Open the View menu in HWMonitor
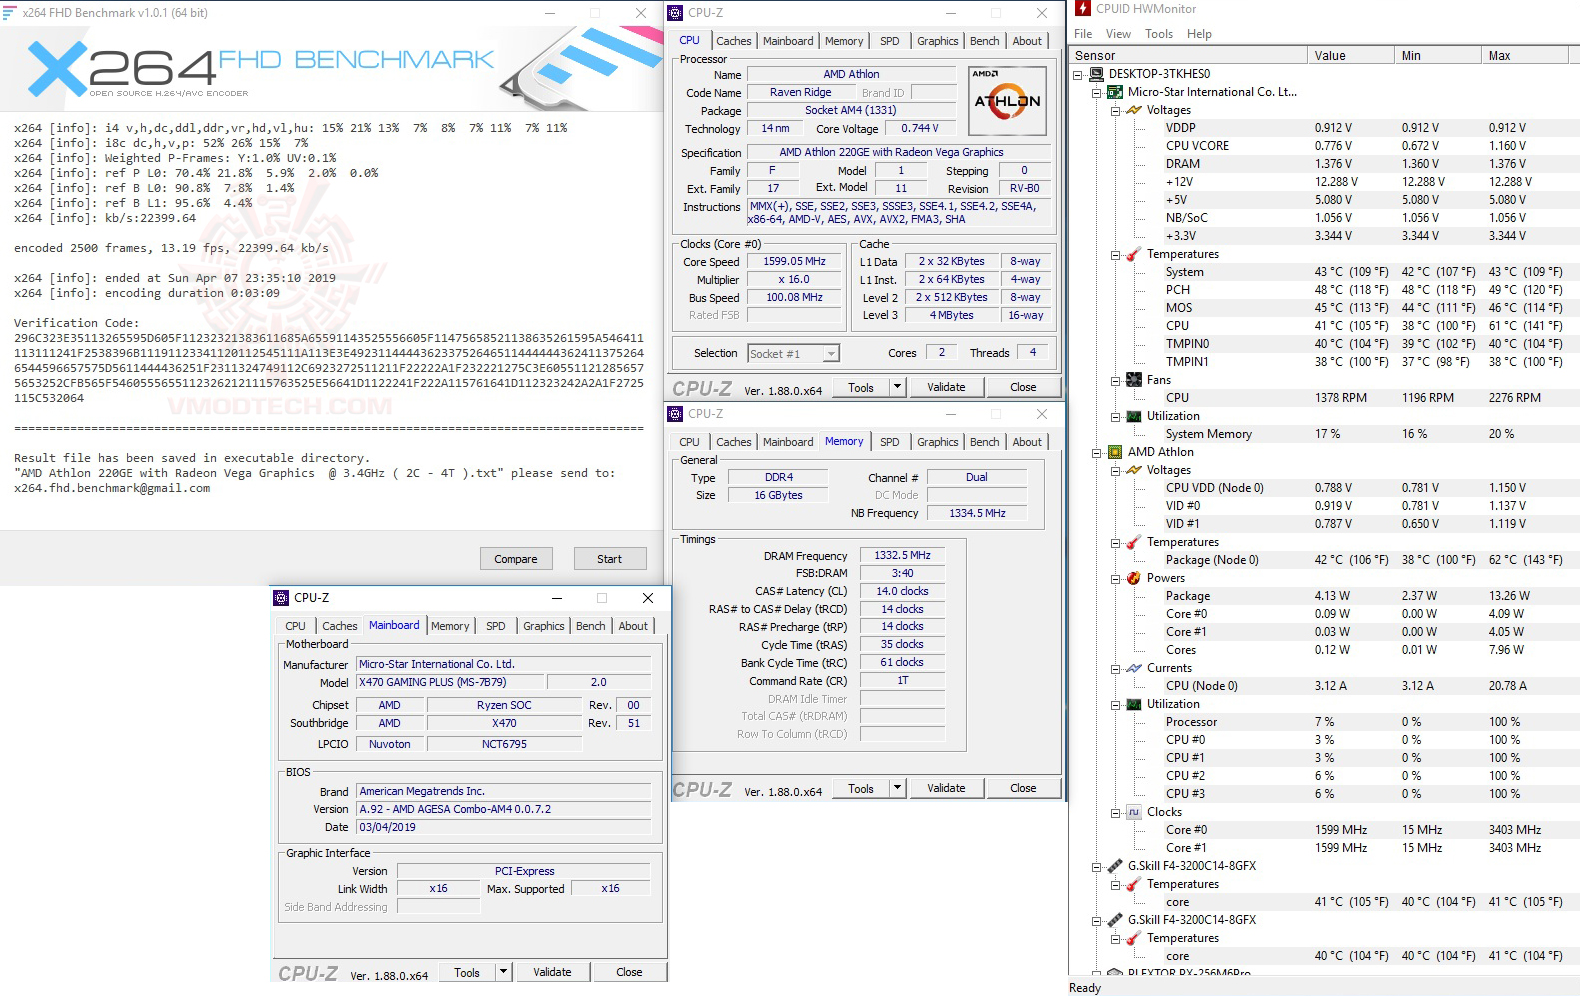Viewport: 1580px width, 996px height. click(x=1118, y=34)
